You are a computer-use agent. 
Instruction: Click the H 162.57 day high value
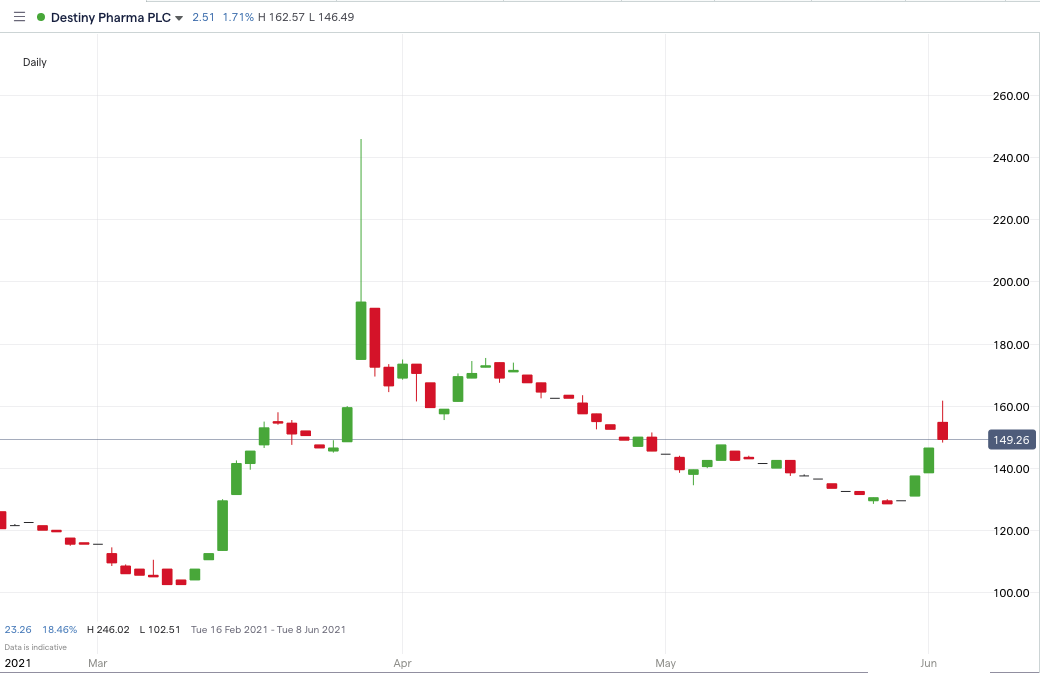pyautogui.click(x=281, y=17)
